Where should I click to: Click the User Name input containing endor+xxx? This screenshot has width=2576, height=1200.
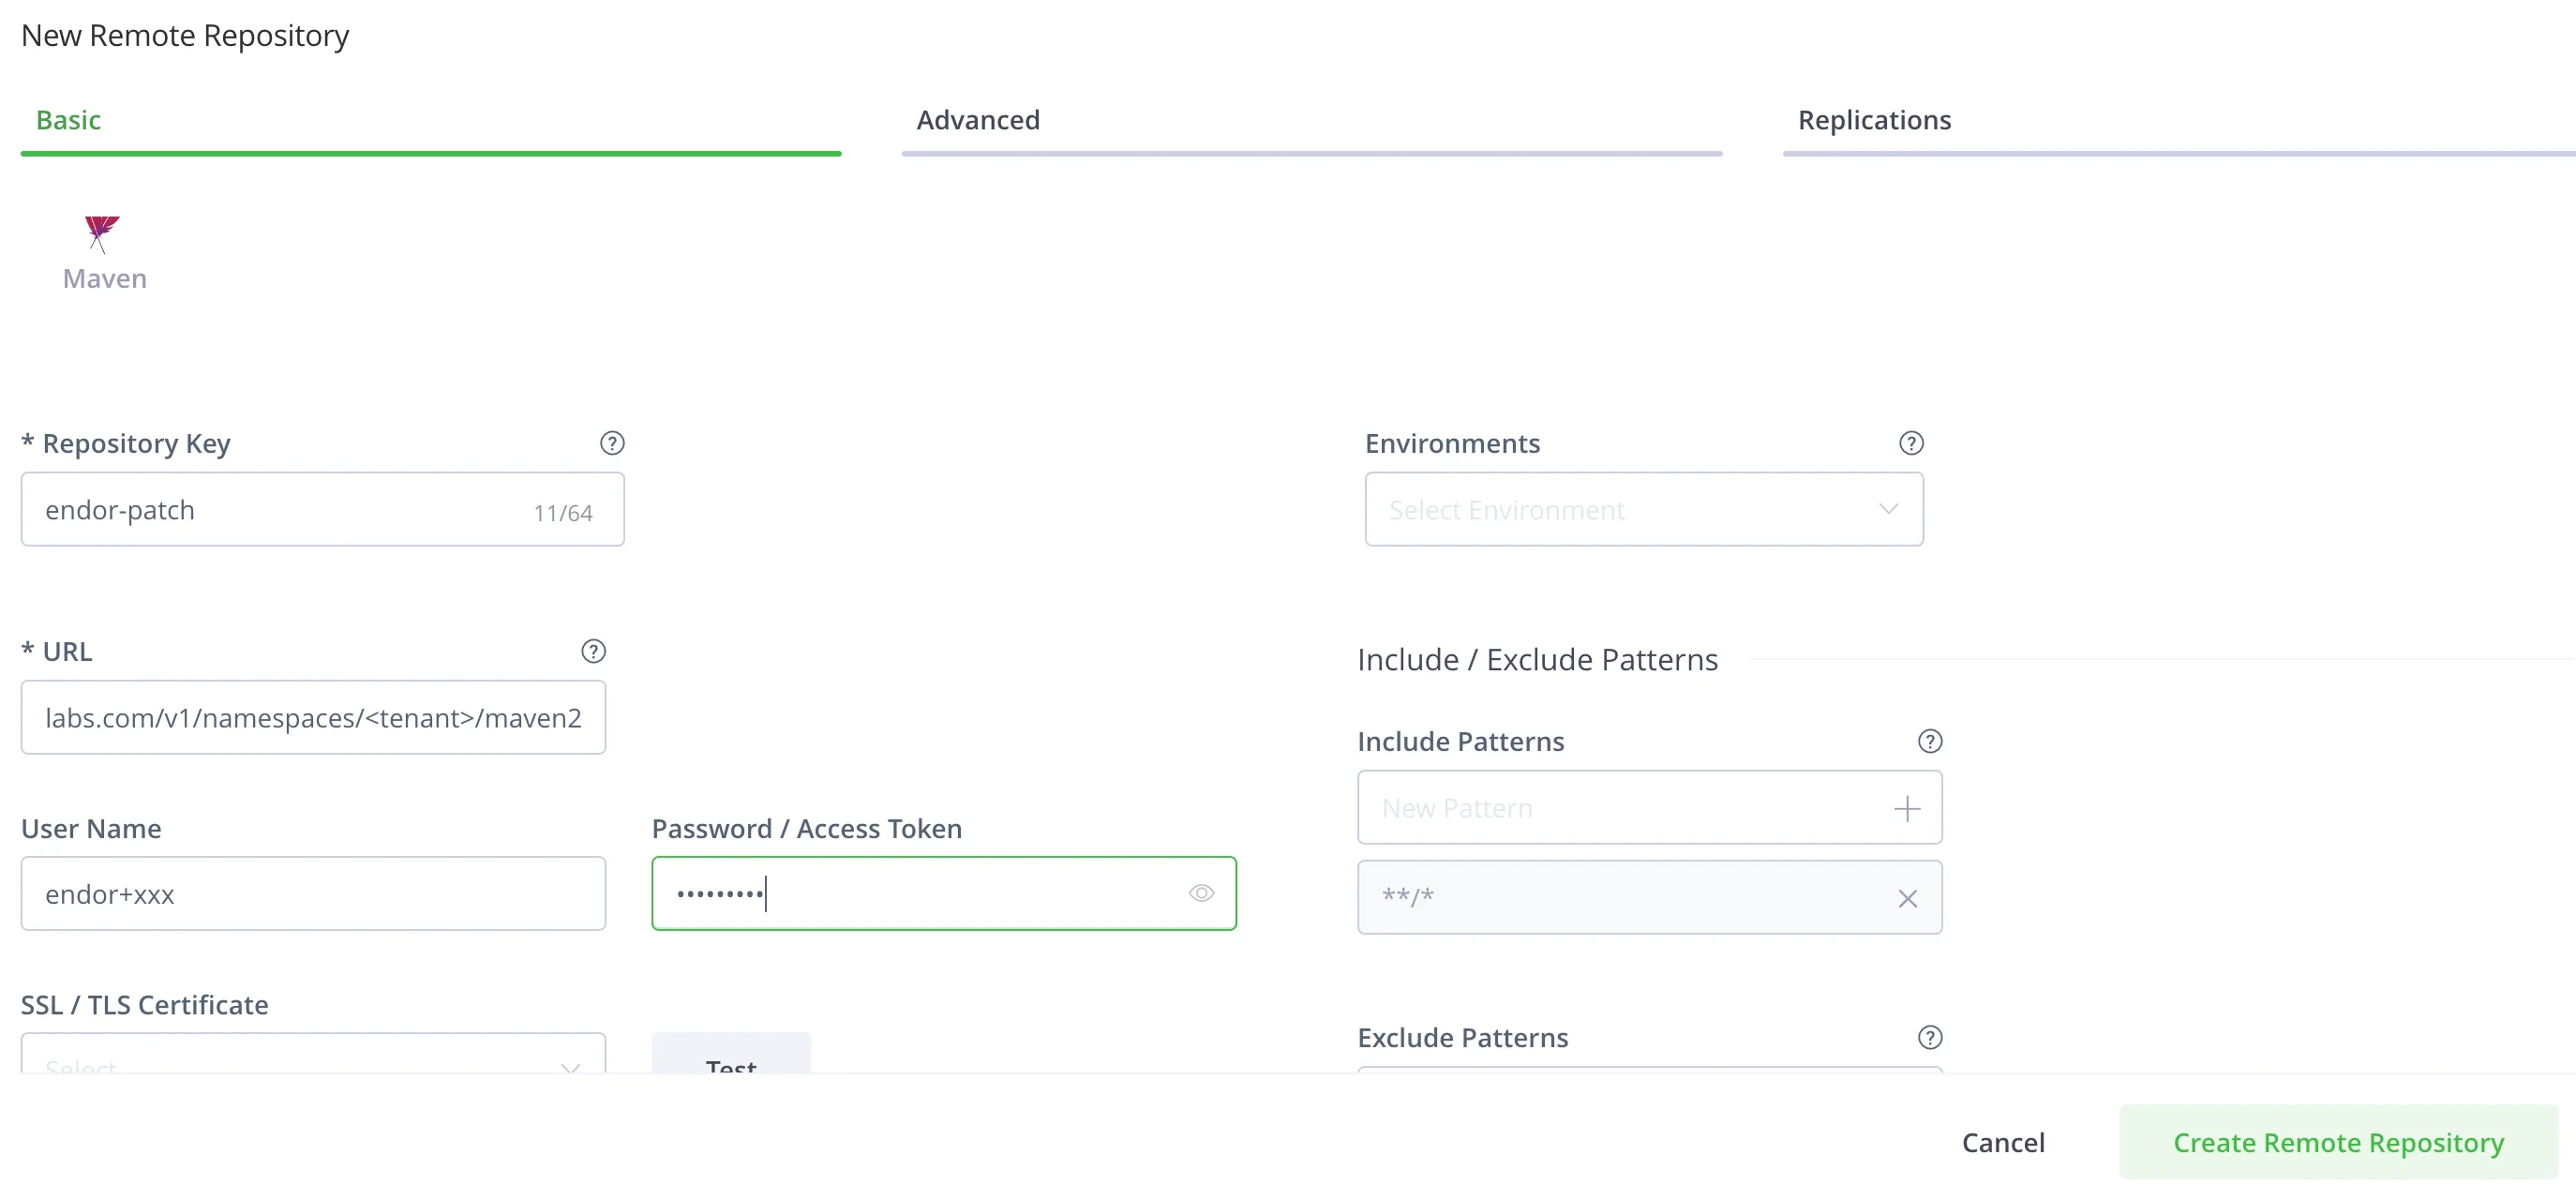pyautogui.click(x=313, y=893)
